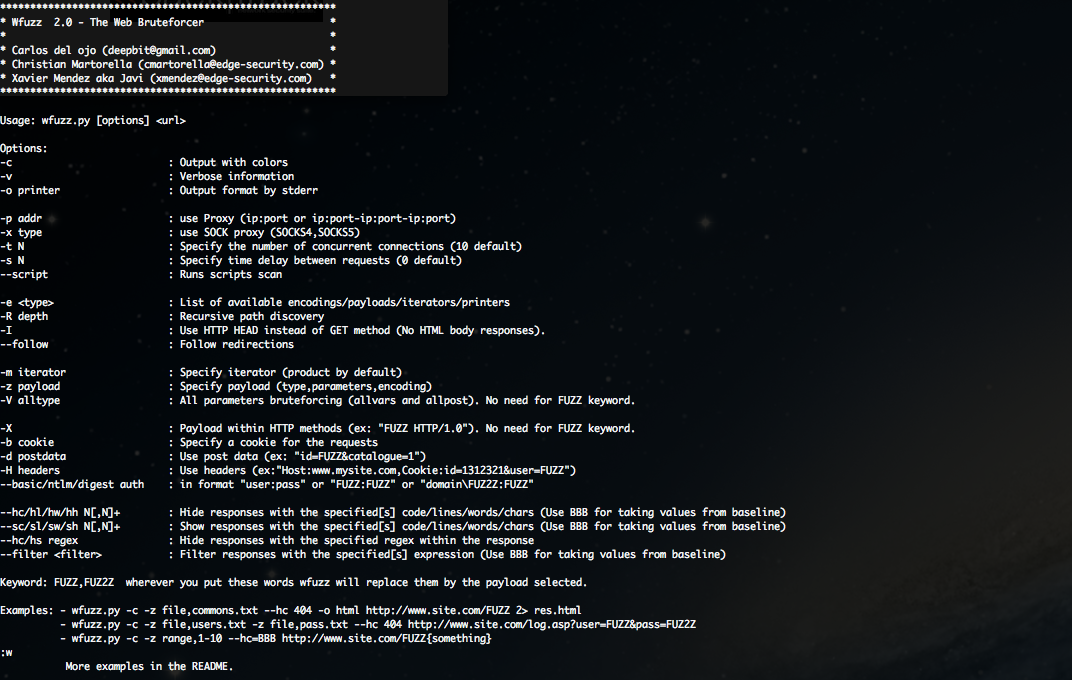The image size is (1072, 680).
Task: Click the 'use SOCK proxy (SOCKS4,SOCKS5)' description
Action: [269, 232]
